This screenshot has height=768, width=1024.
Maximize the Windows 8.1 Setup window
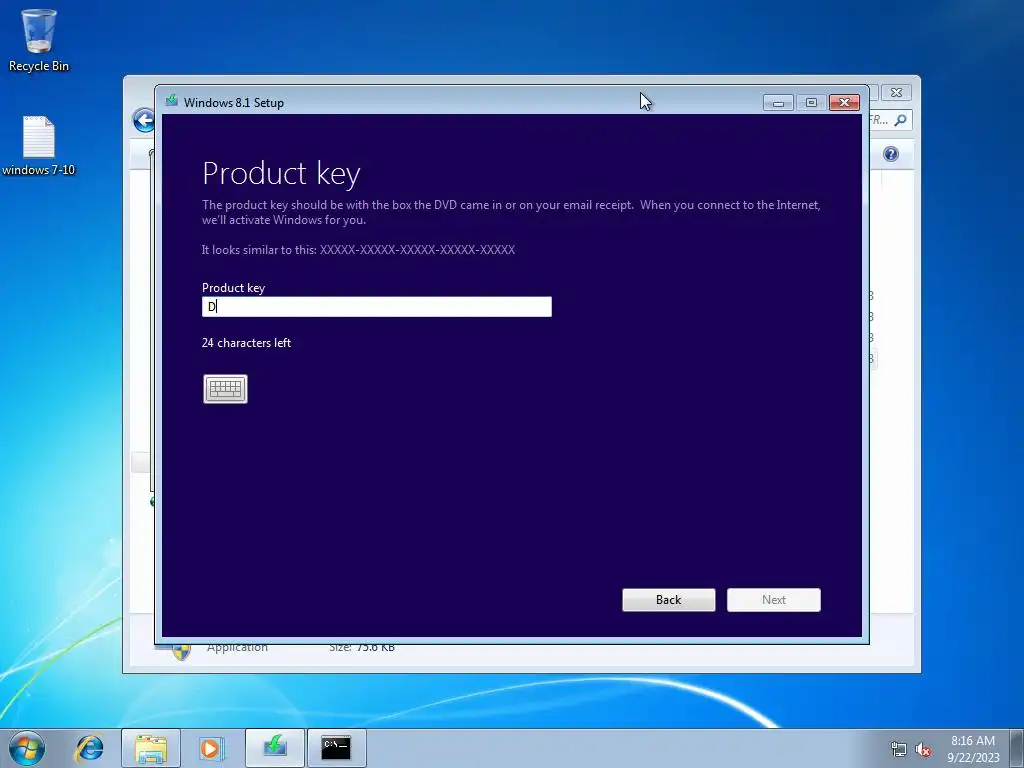(811, 103)
